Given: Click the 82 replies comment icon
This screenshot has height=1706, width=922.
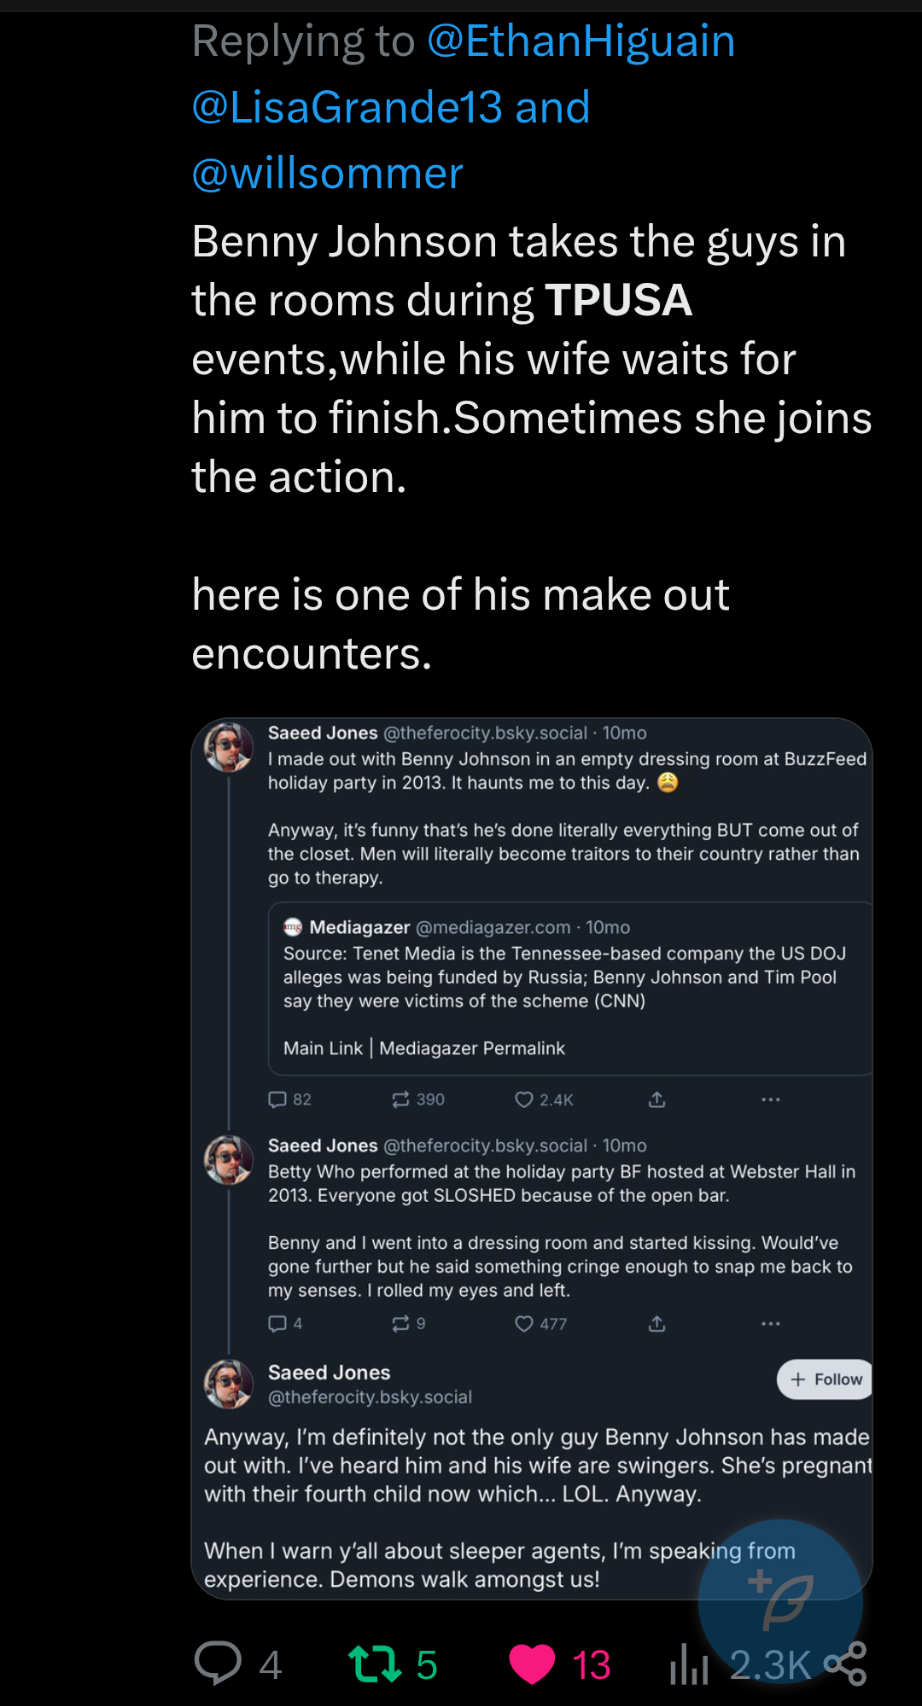Looking at the screenshot, I should click(x=278, y=1099).
